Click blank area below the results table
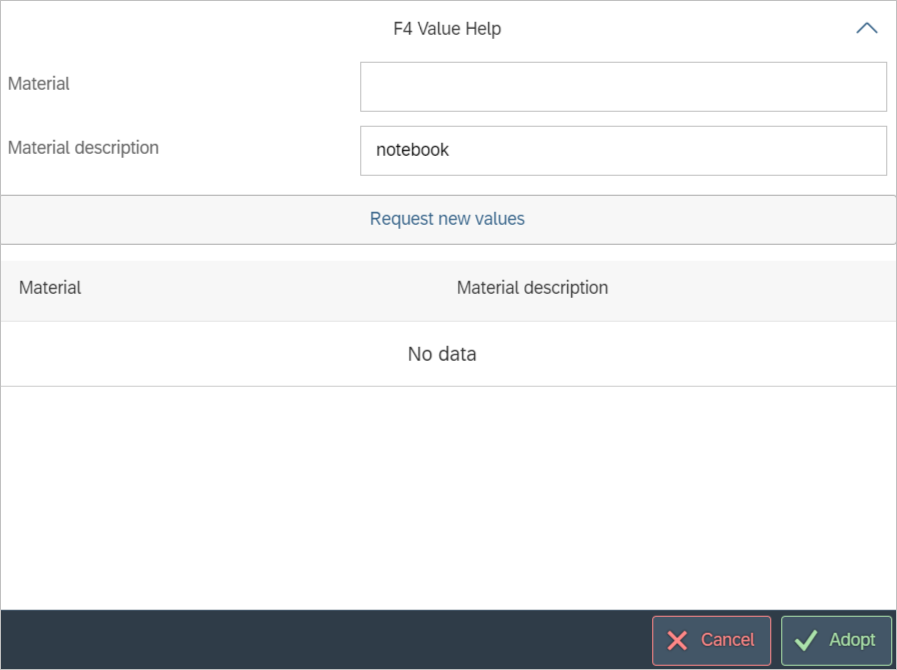Screen dimensions: 897x670 (x=448, y=495)
